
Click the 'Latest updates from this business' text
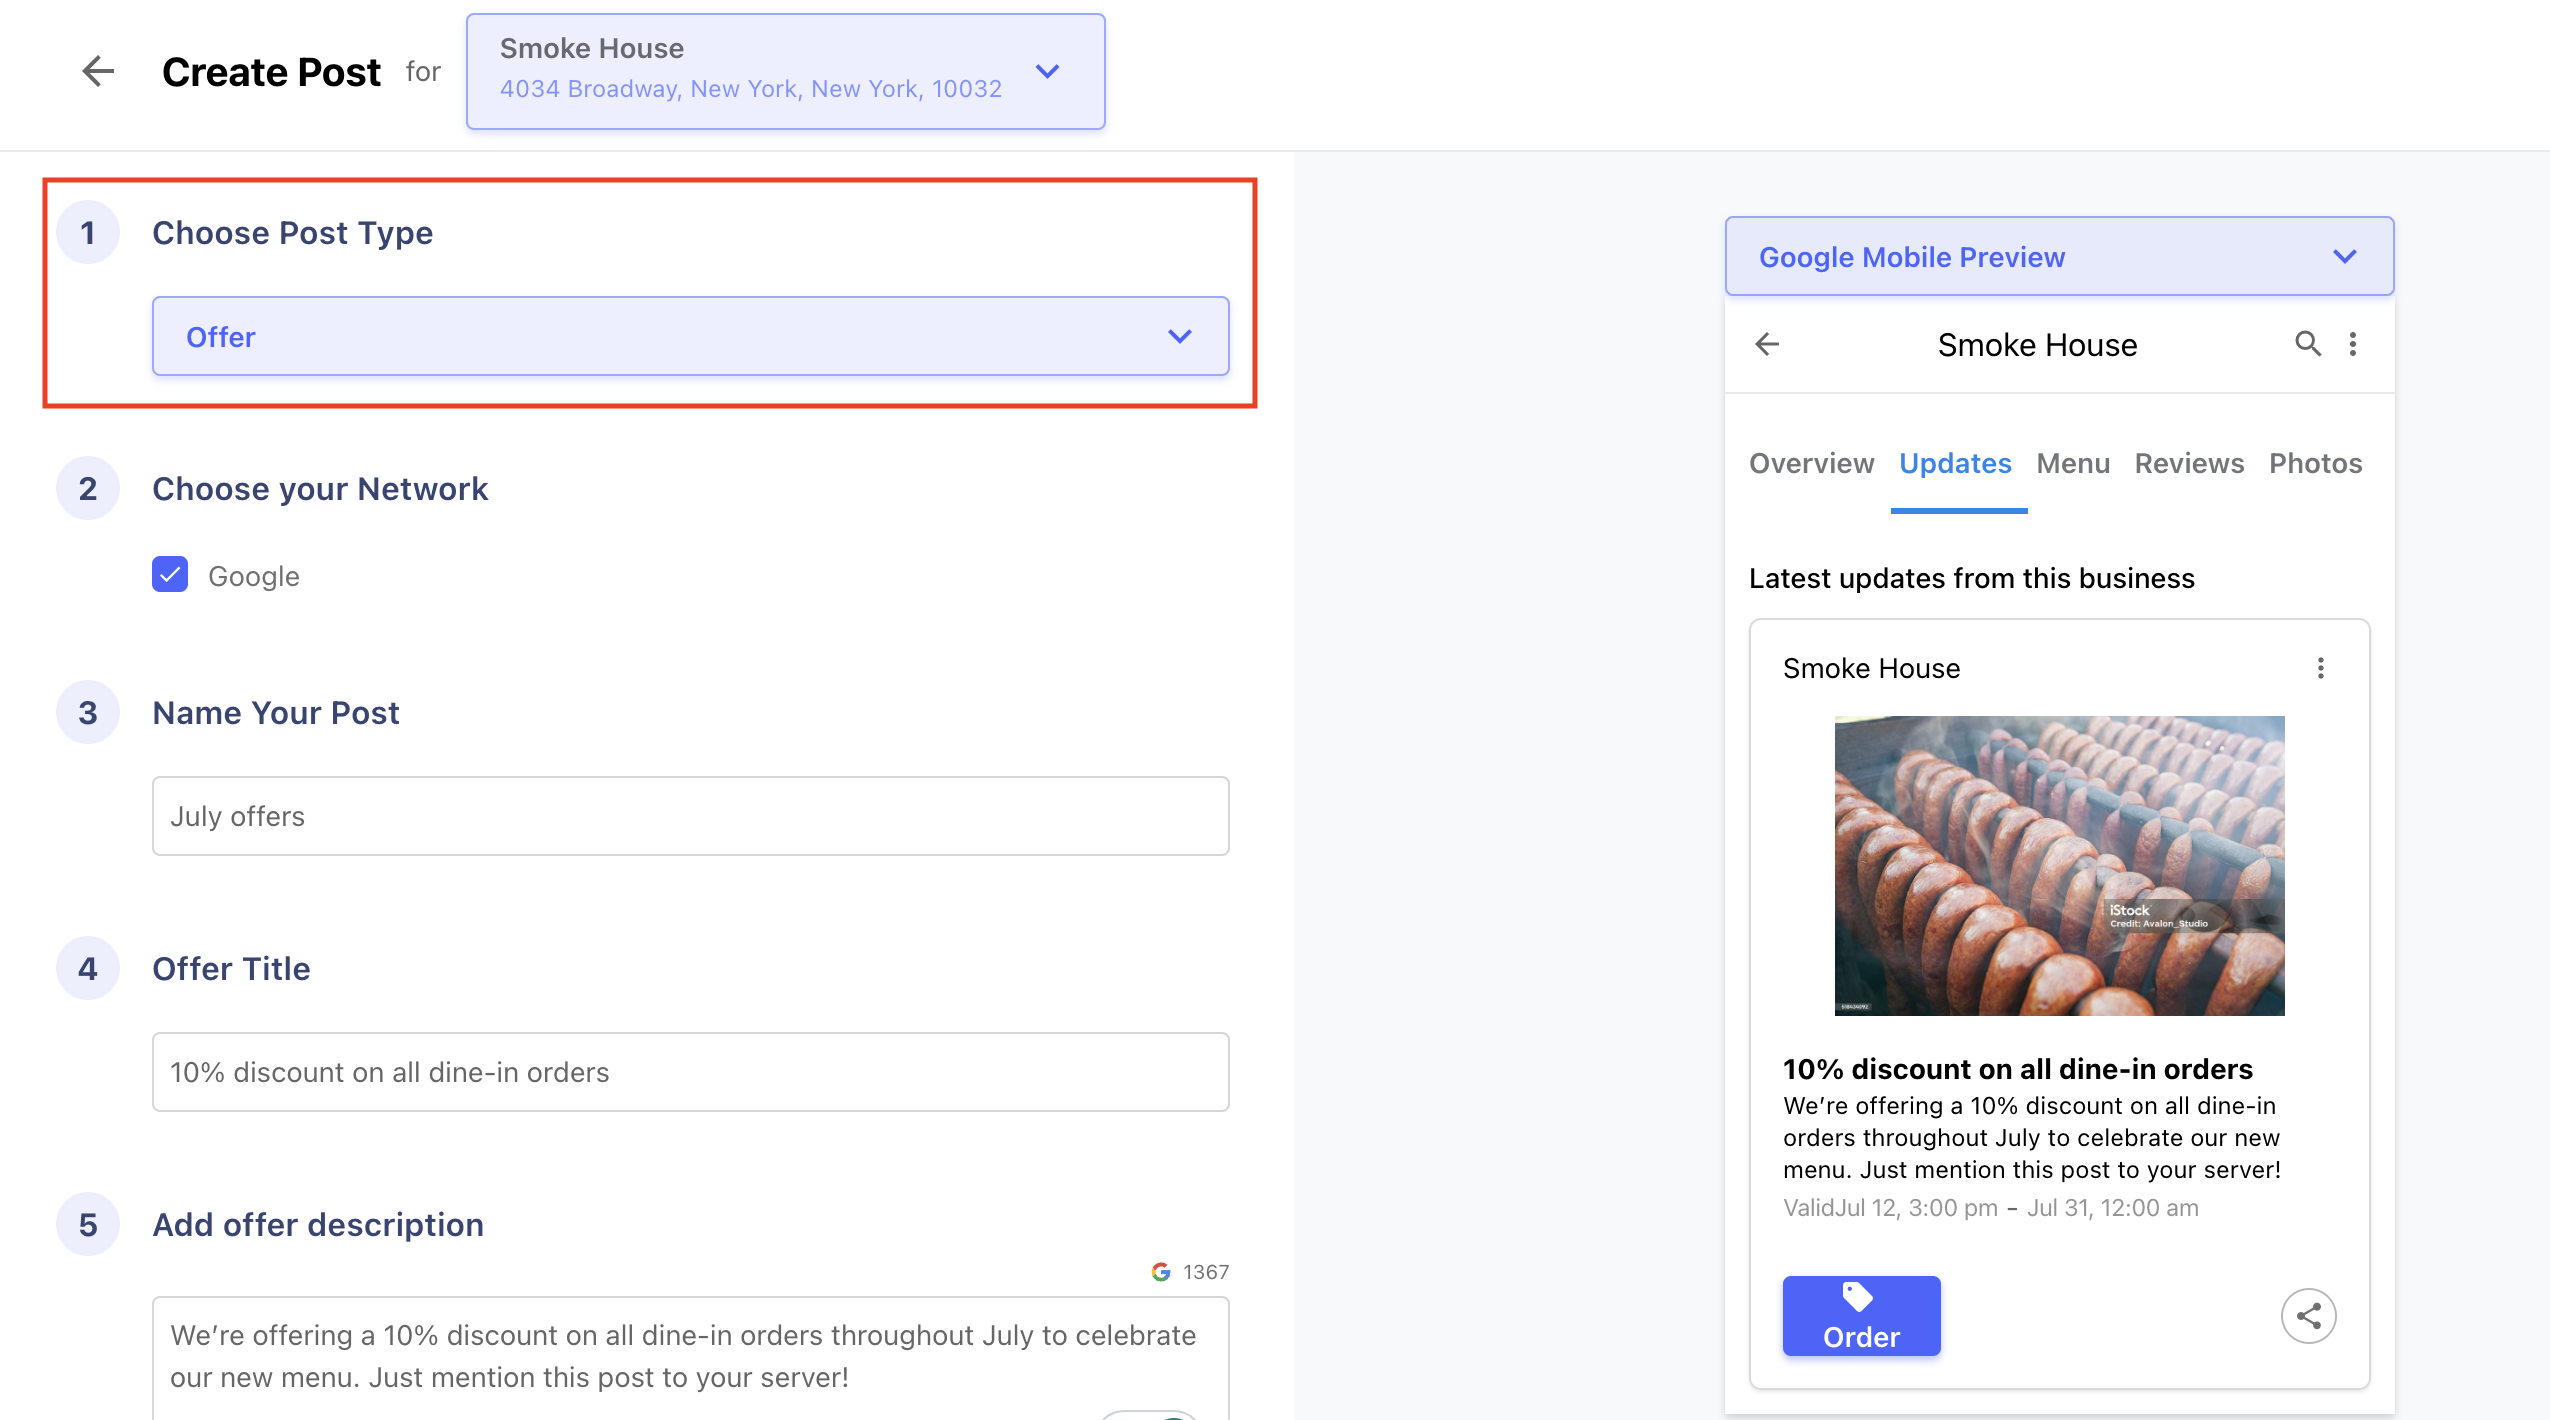tap(1971, 578)
